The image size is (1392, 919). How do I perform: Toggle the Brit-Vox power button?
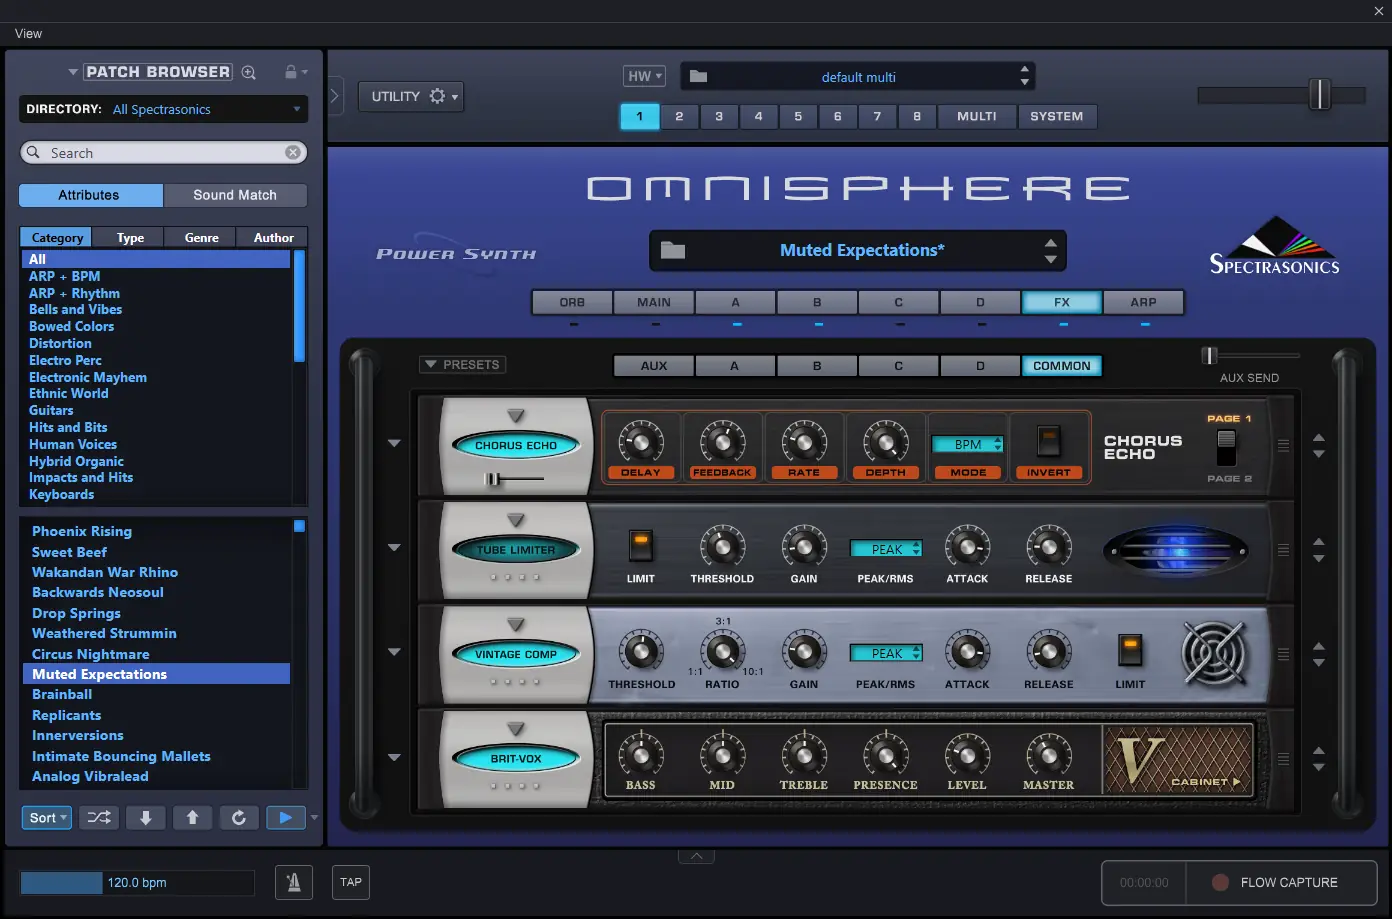point(516,759)
